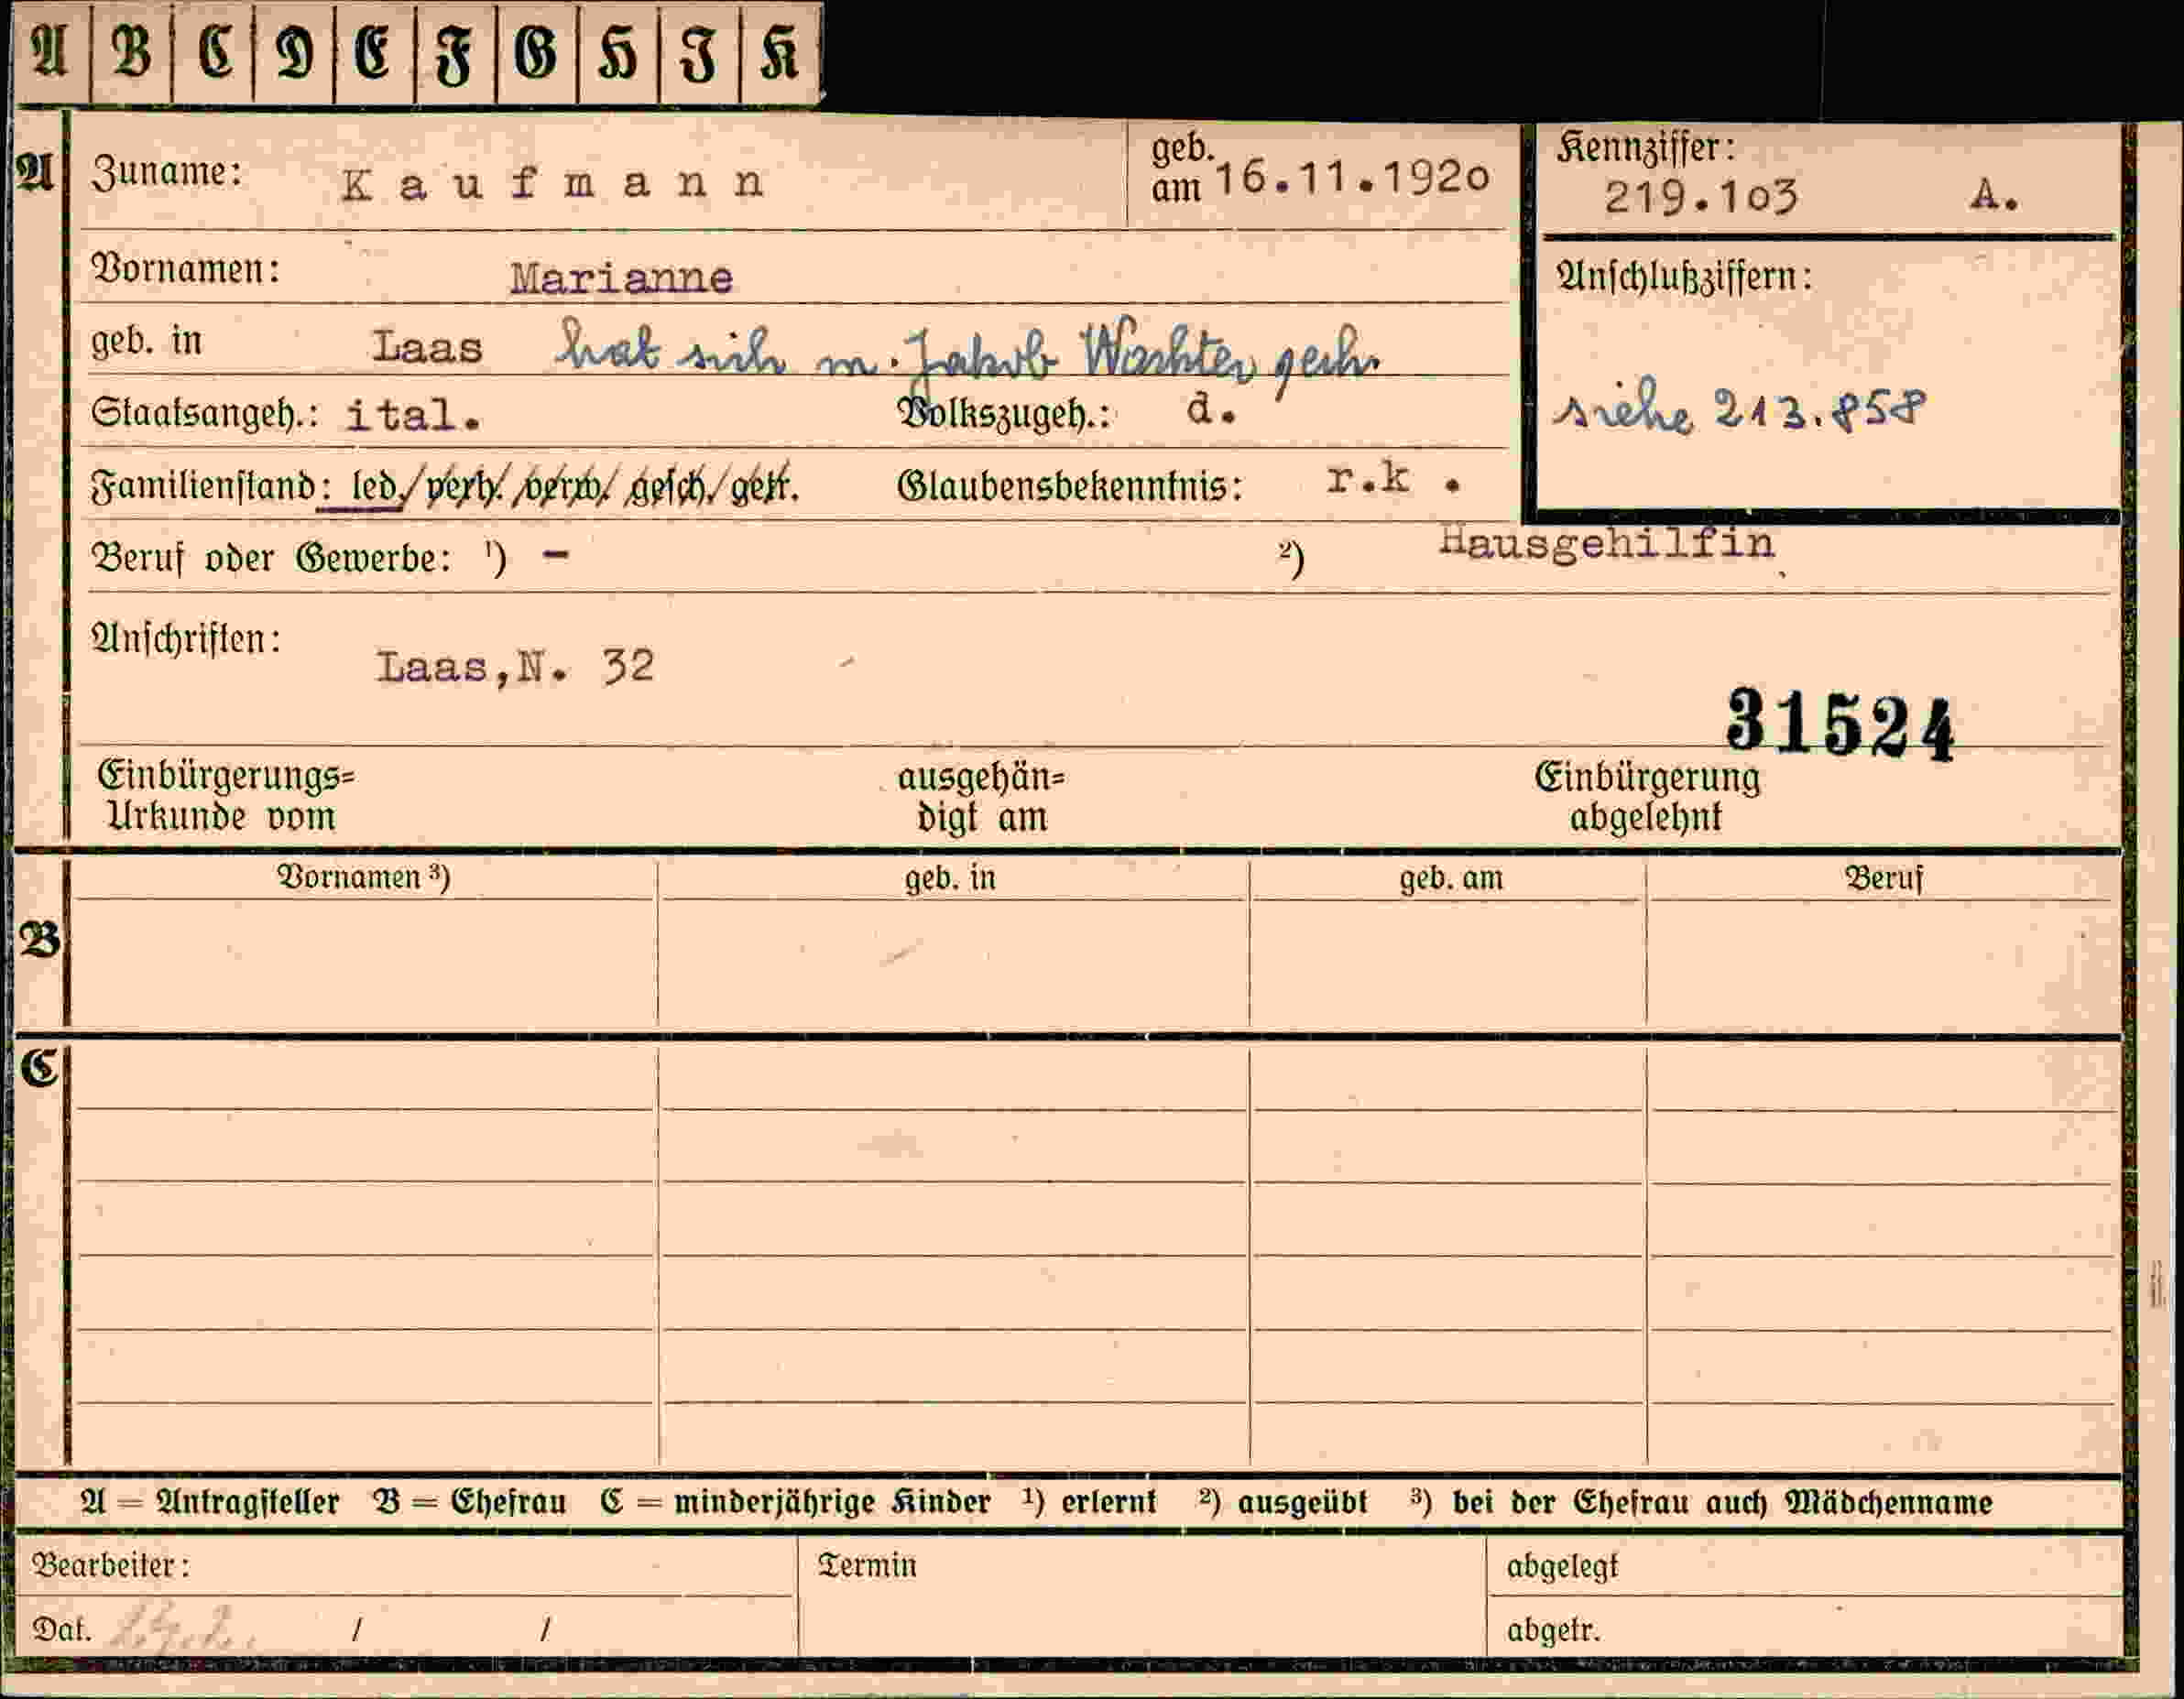Click the occupation entry Hausgehilfin
The width and height of the screenshot is (2184, 1699).
point(1606,545)
